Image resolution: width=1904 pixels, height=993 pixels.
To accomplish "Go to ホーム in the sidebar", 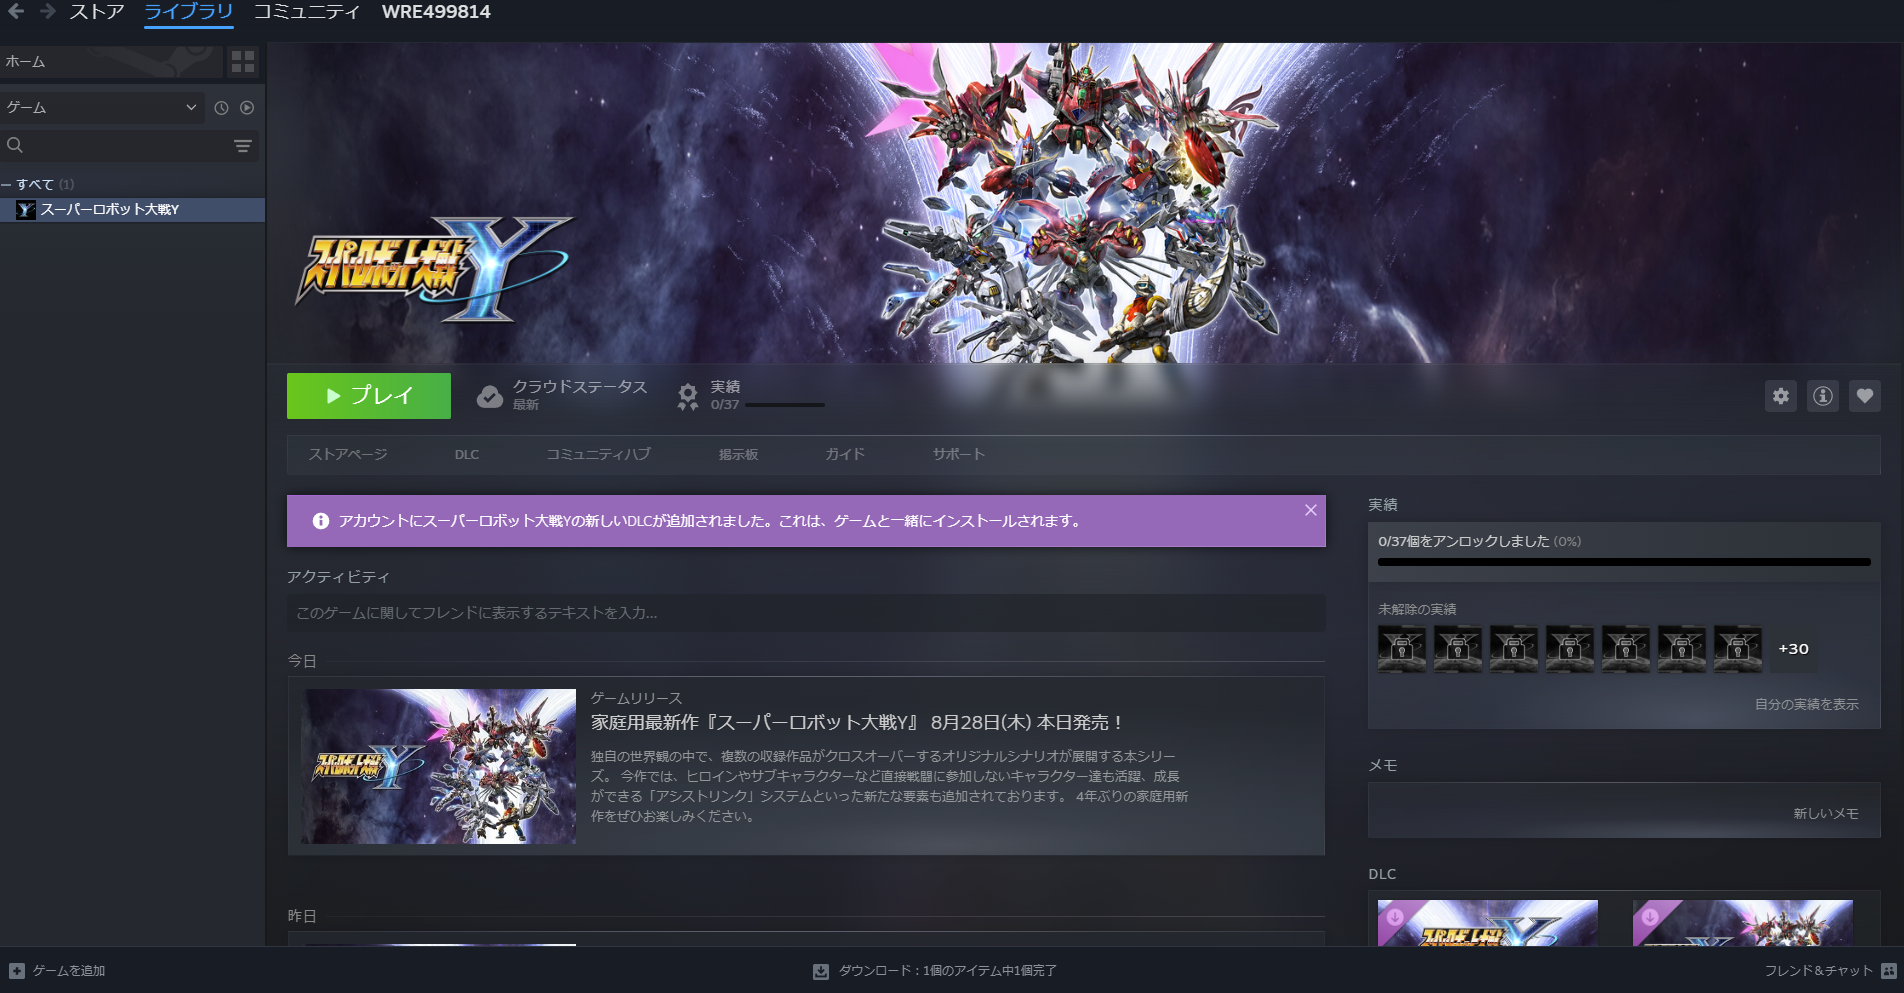I will [x=110, y=62].
